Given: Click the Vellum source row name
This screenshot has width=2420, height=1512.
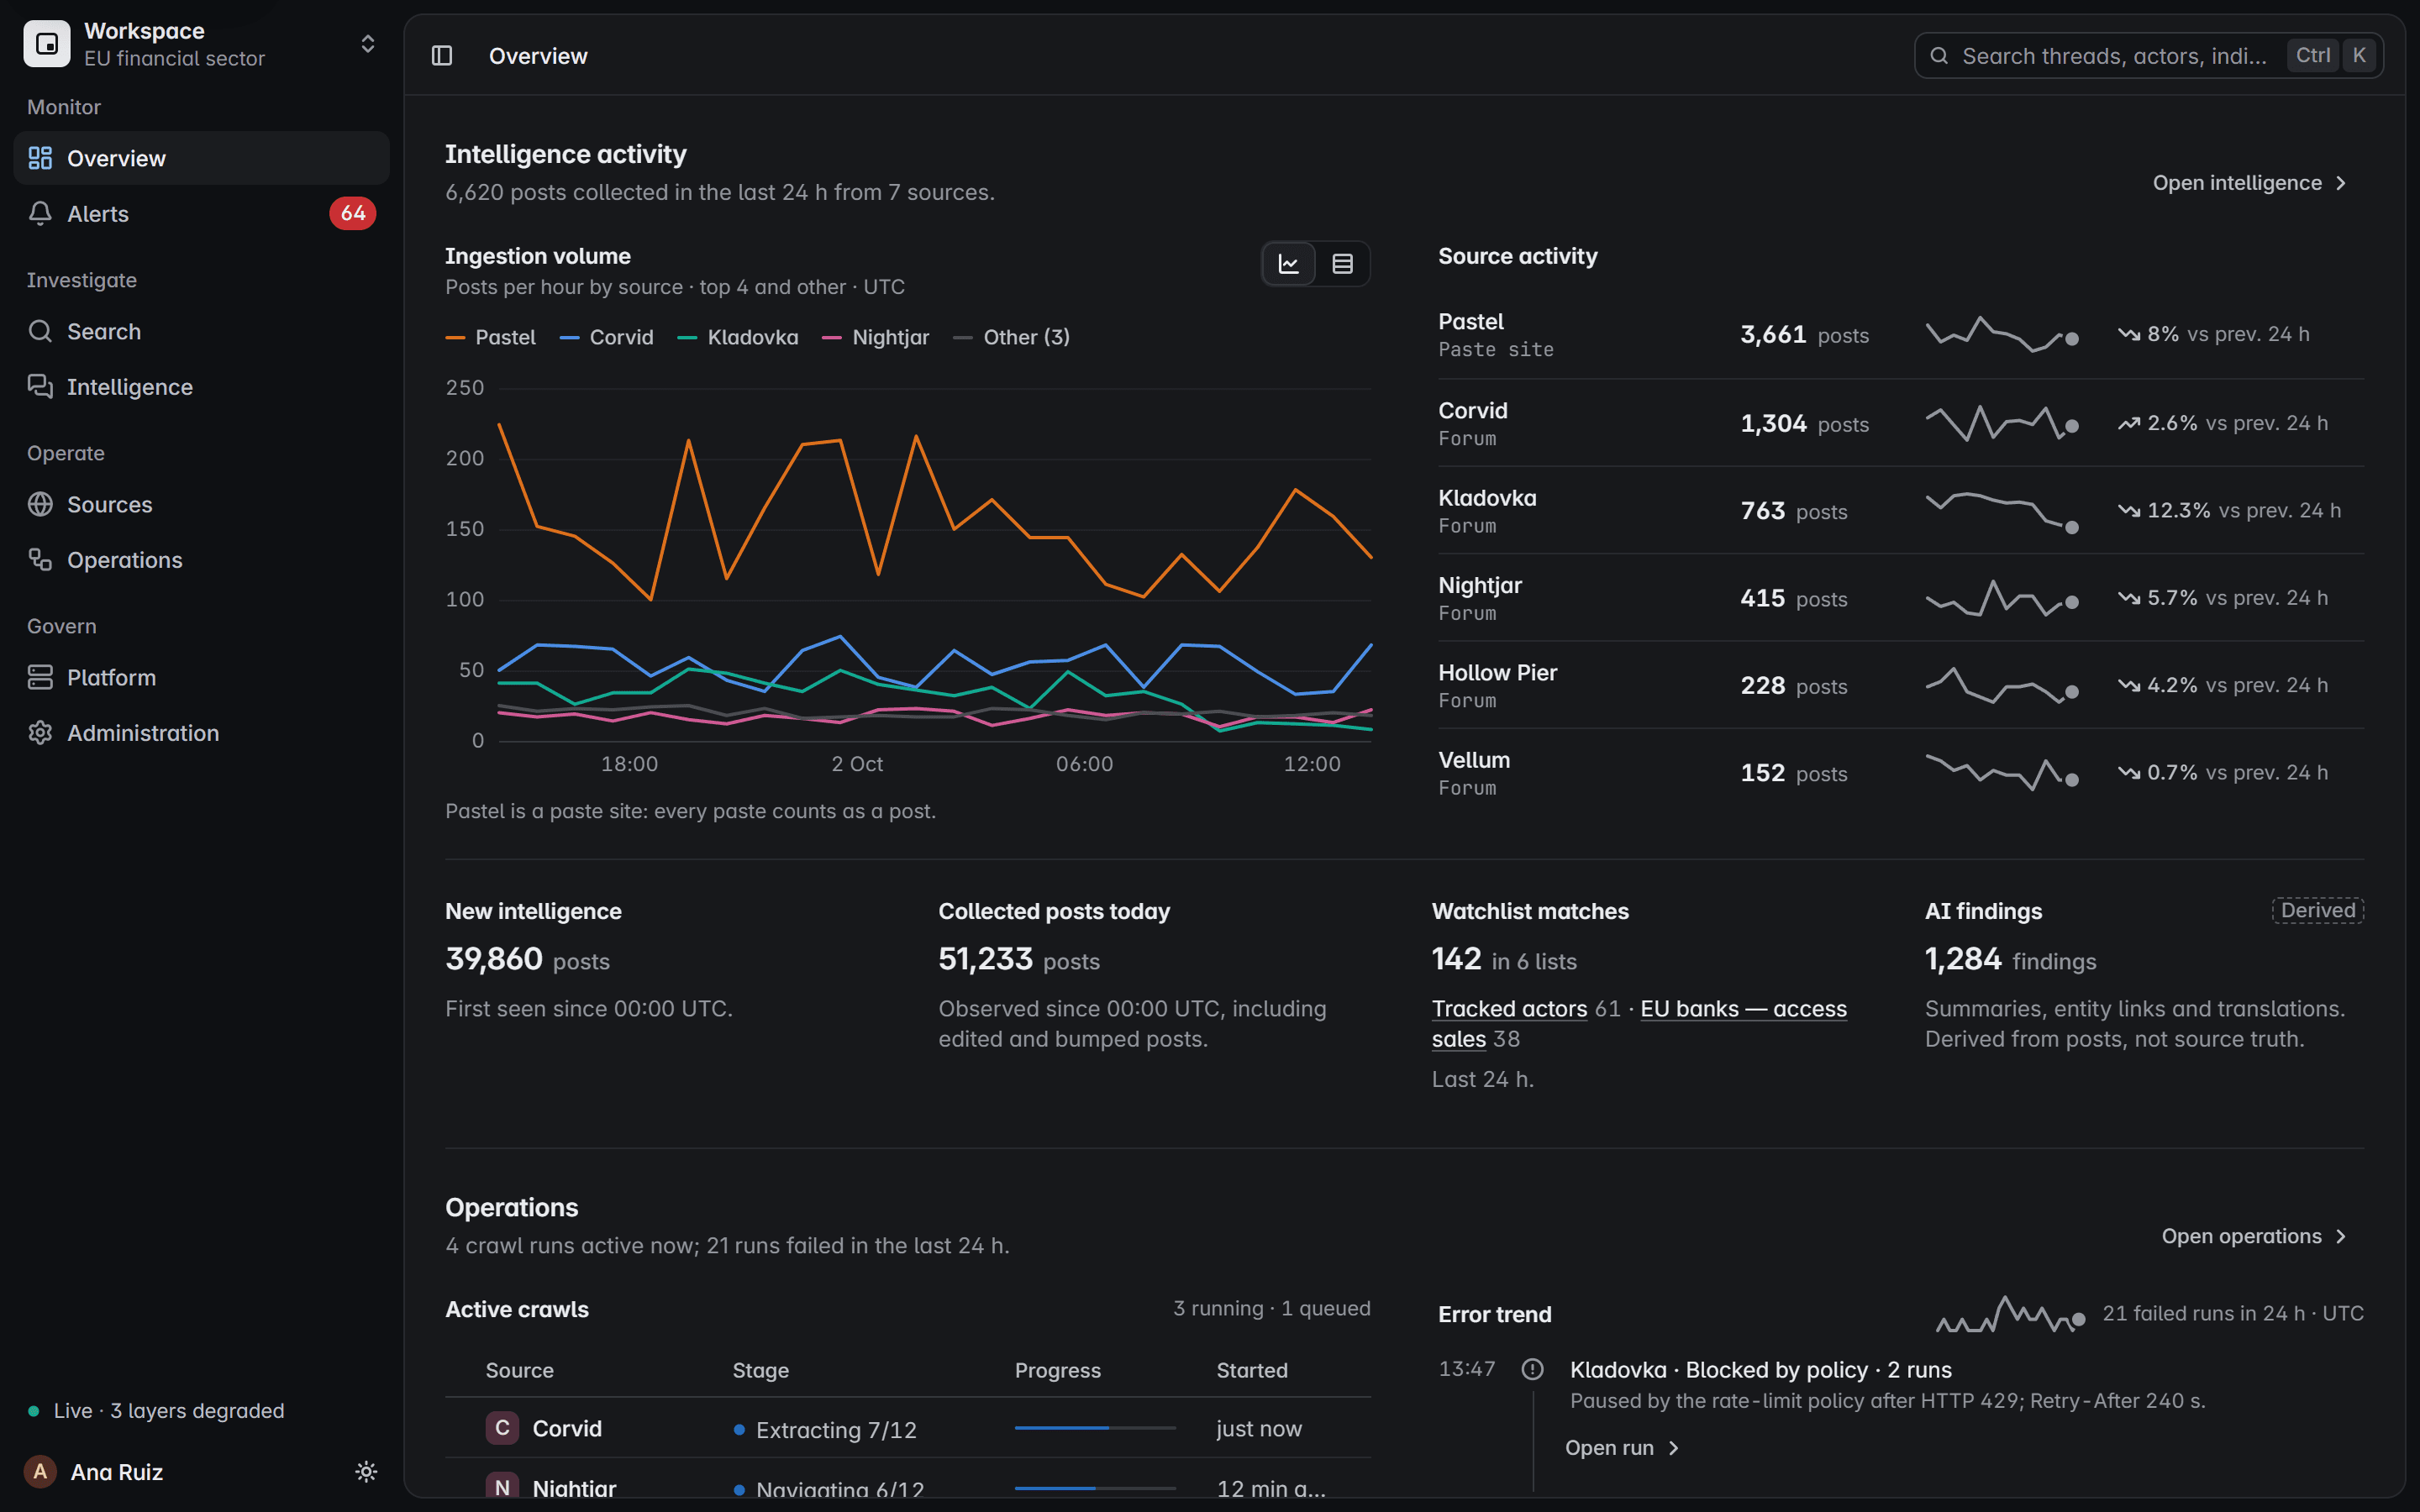Looking at the screenshot, I should click(x=1474, y=760).
